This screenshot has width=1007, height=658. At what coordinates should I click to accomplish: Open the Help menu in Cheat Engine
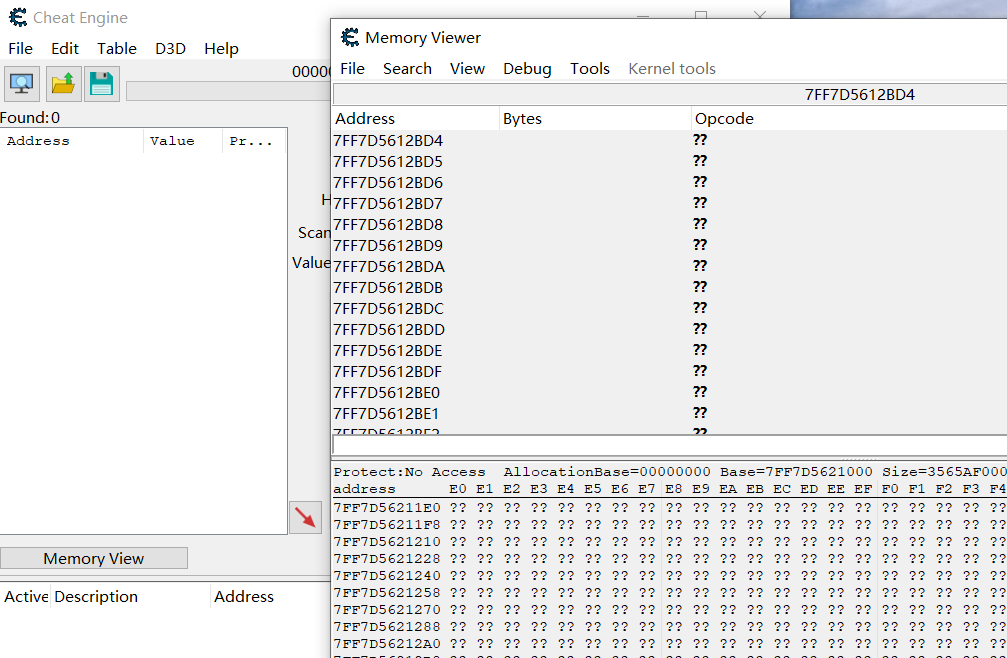[221, 49]
